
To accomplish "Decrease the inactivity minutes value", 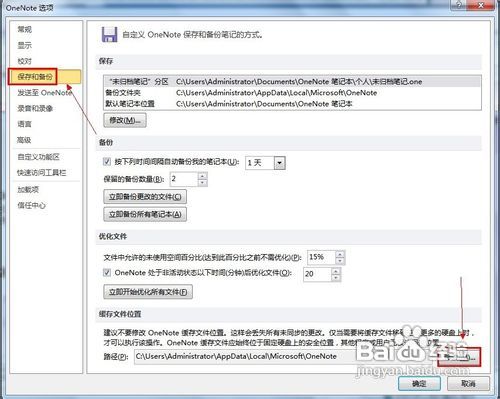I will pyautogui.click(x=336, y=278).
